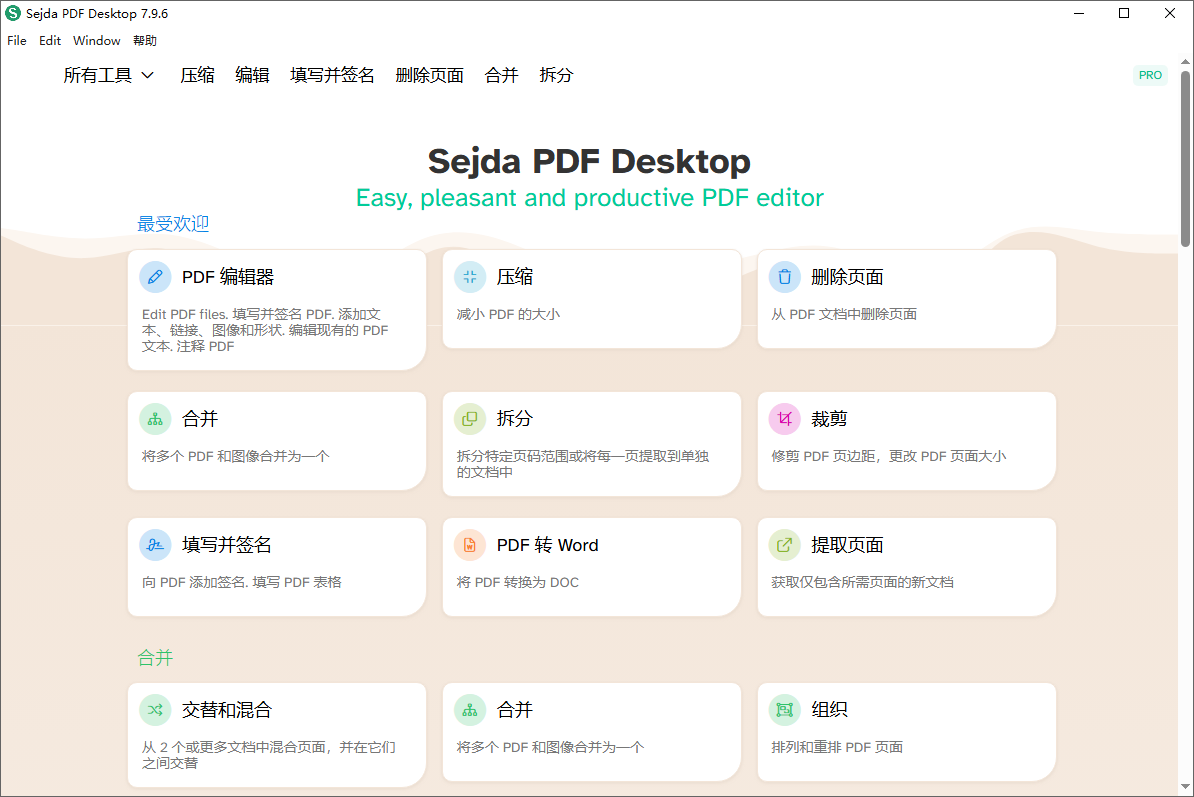Click description '排列和重排 PDF 页面'
Screen dimensions: 1194x797
click(x=837, y=748)
